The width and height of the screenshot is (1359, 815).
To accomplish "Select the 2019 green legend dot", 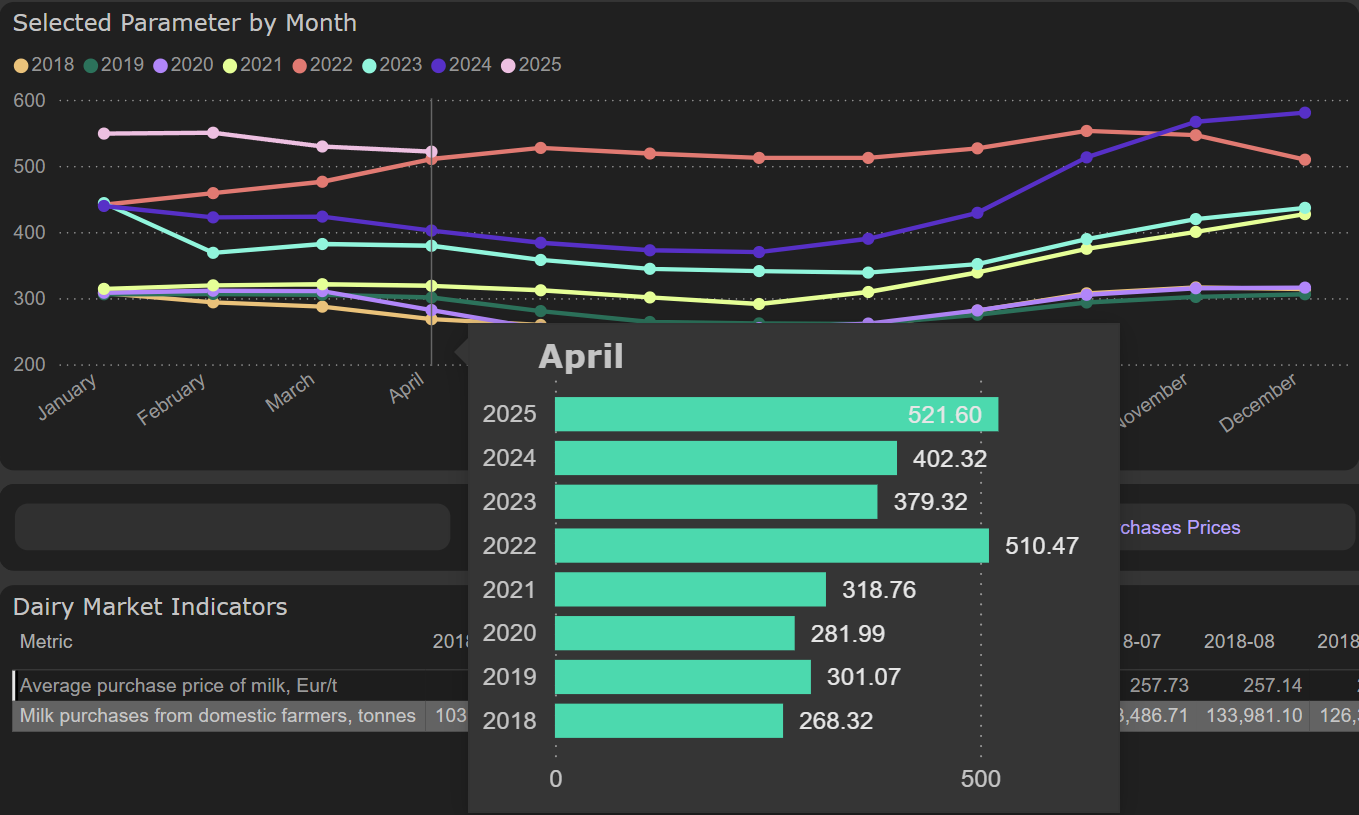I will (x=91, y=65).
